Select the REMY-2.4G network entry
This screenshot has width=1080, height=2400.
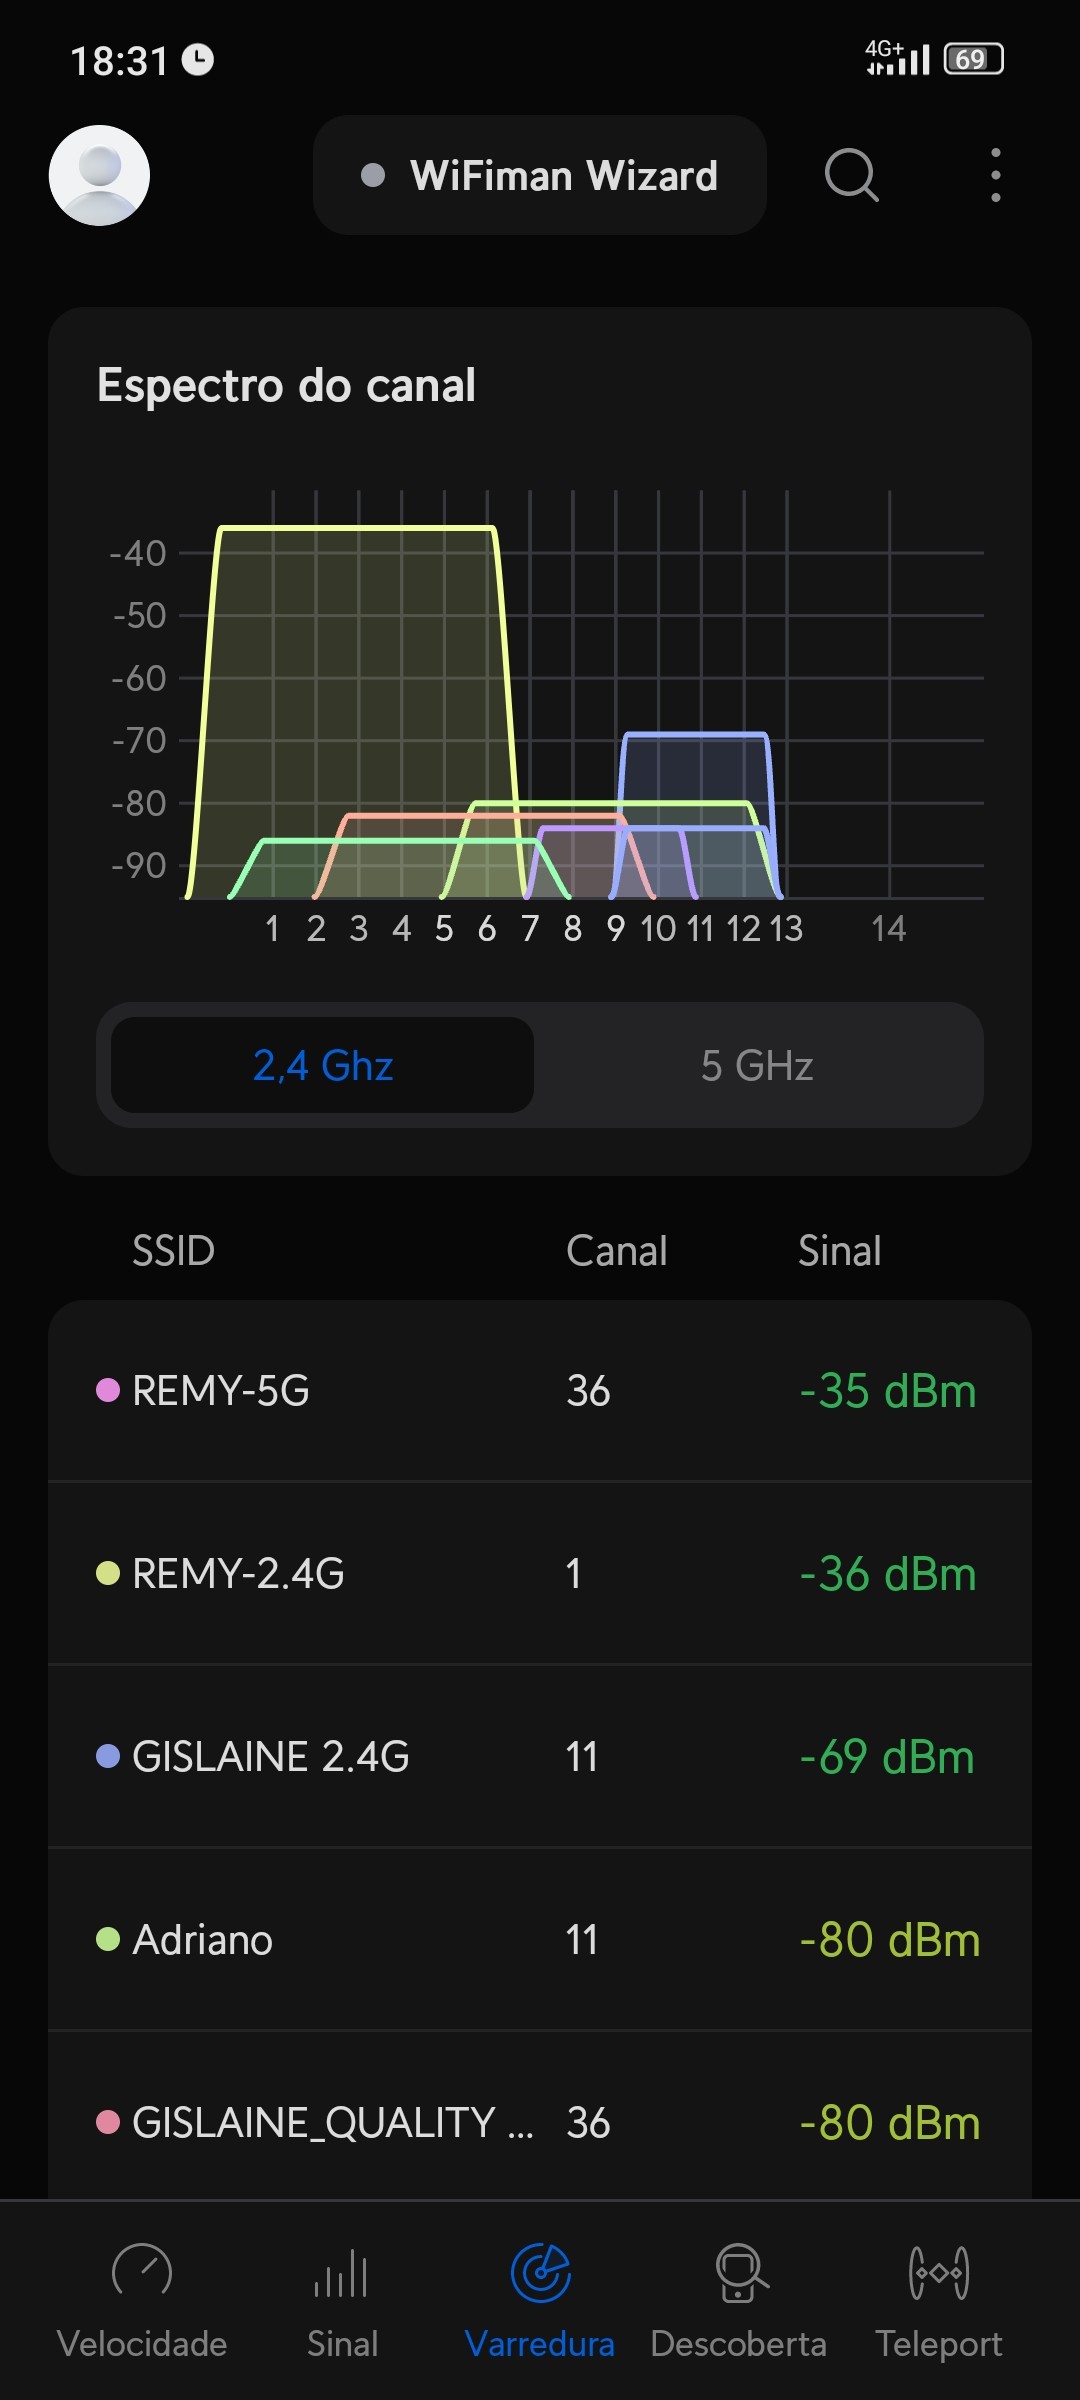click(x=540, y=1574)
